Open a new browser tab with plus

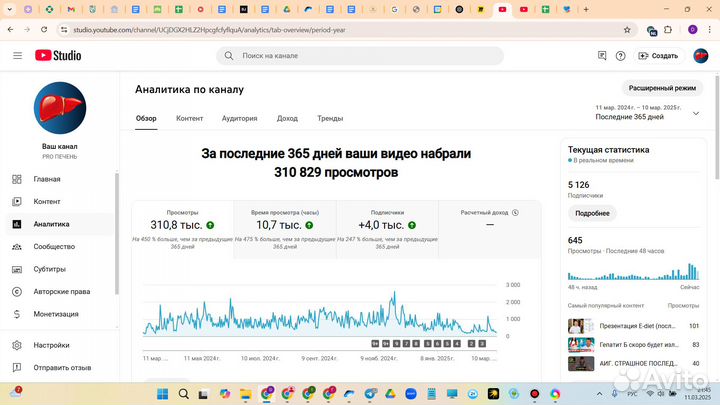coord(586,9)
